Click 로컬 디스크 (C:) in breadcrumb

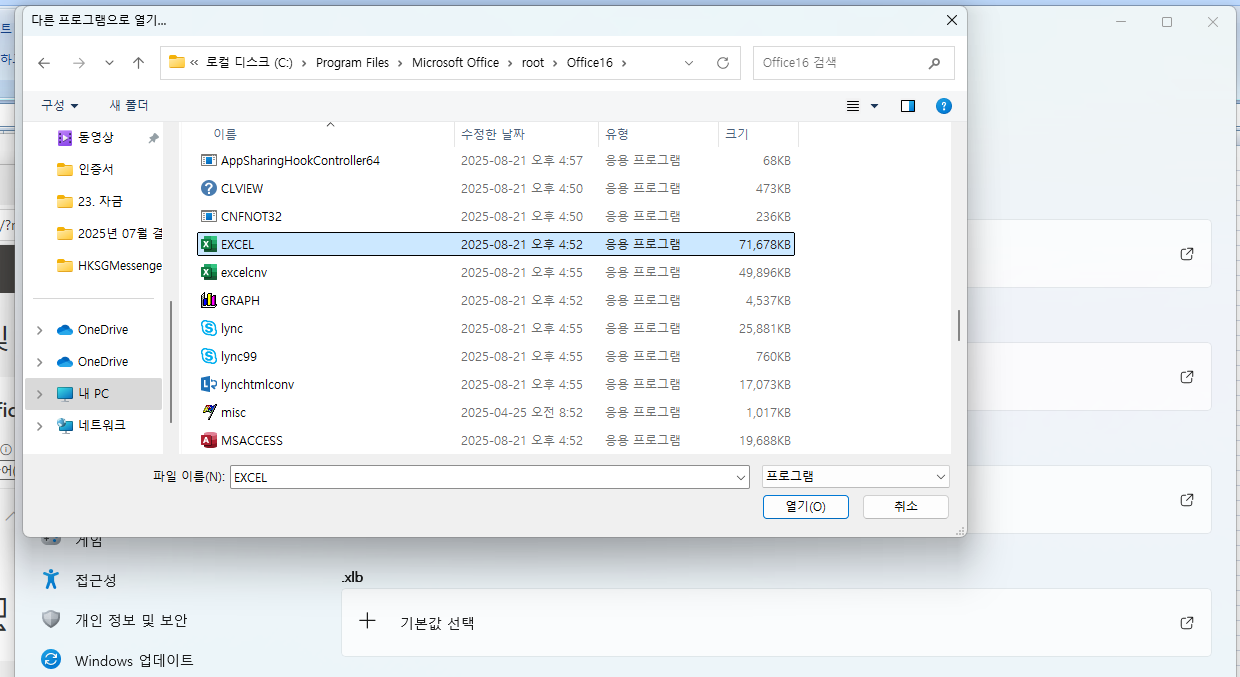pos(250,62)
